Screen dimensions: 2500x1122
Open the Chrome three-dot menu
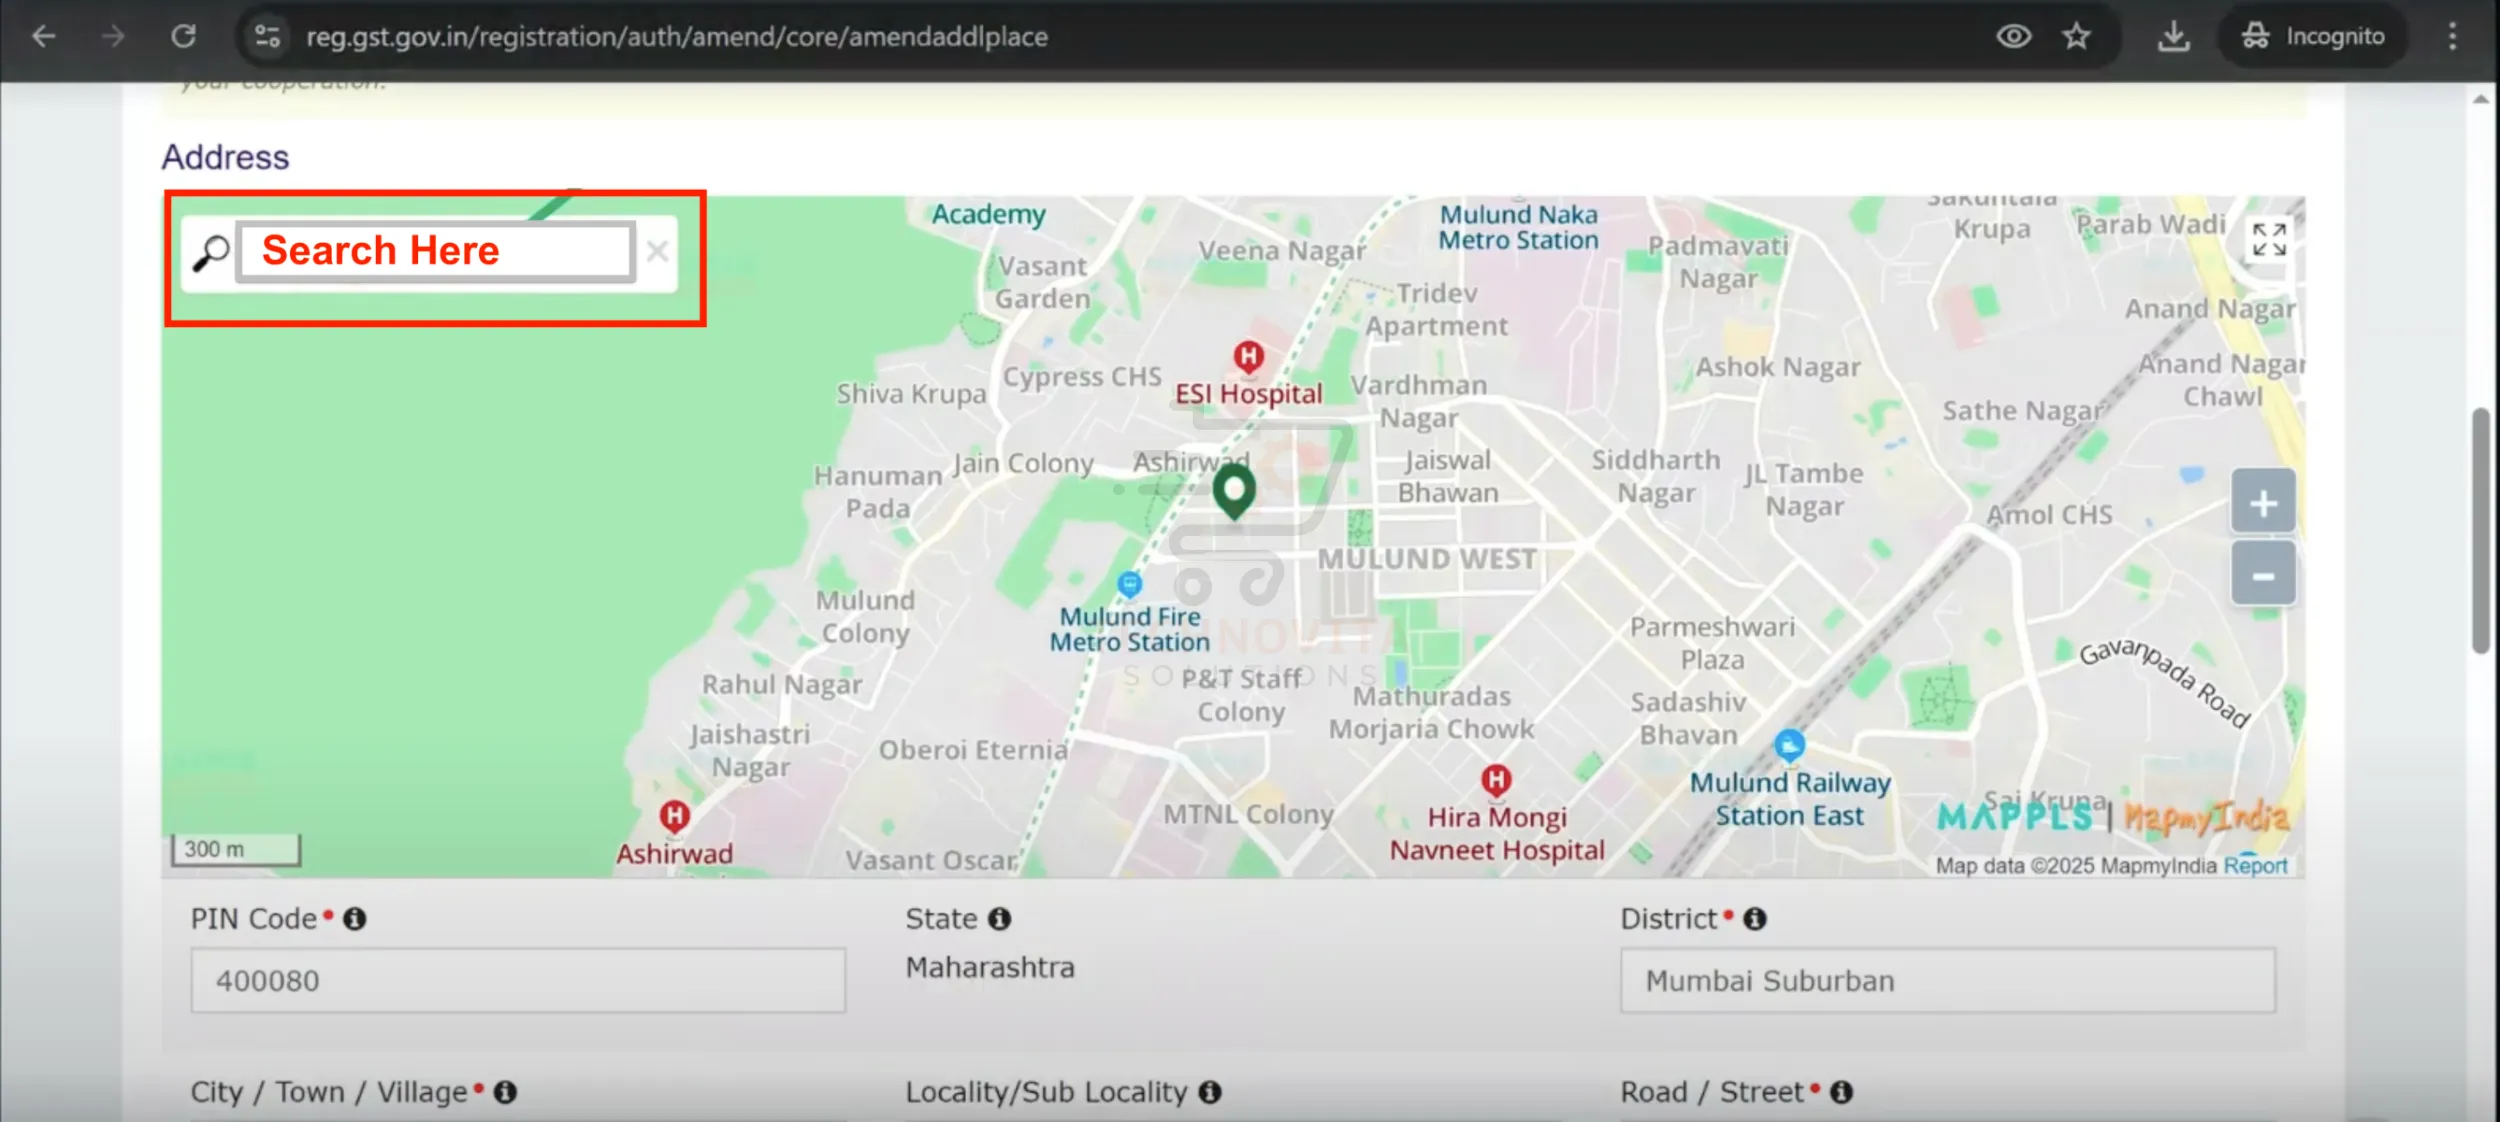click(2455, 36)
